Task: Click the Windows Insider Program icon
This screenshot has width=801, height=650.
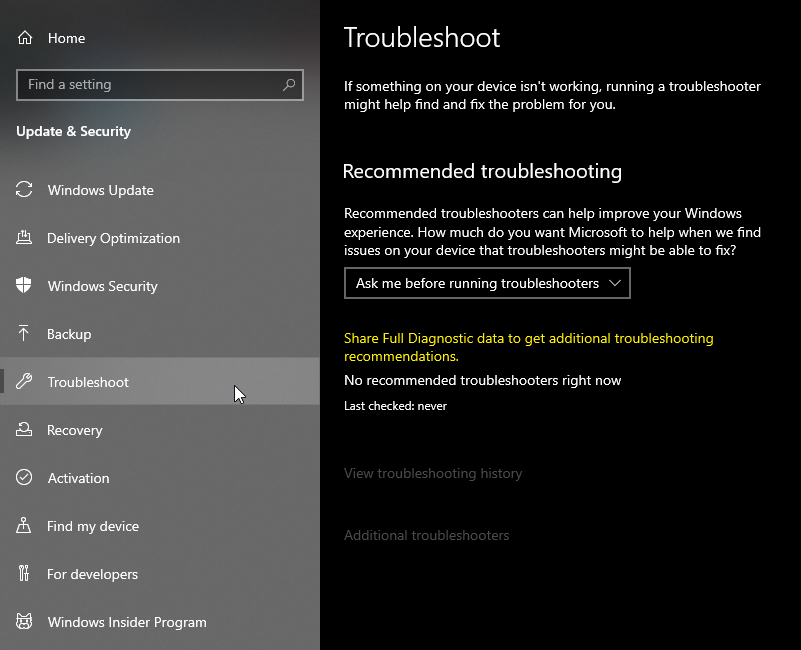Action: tap(25, 622)
